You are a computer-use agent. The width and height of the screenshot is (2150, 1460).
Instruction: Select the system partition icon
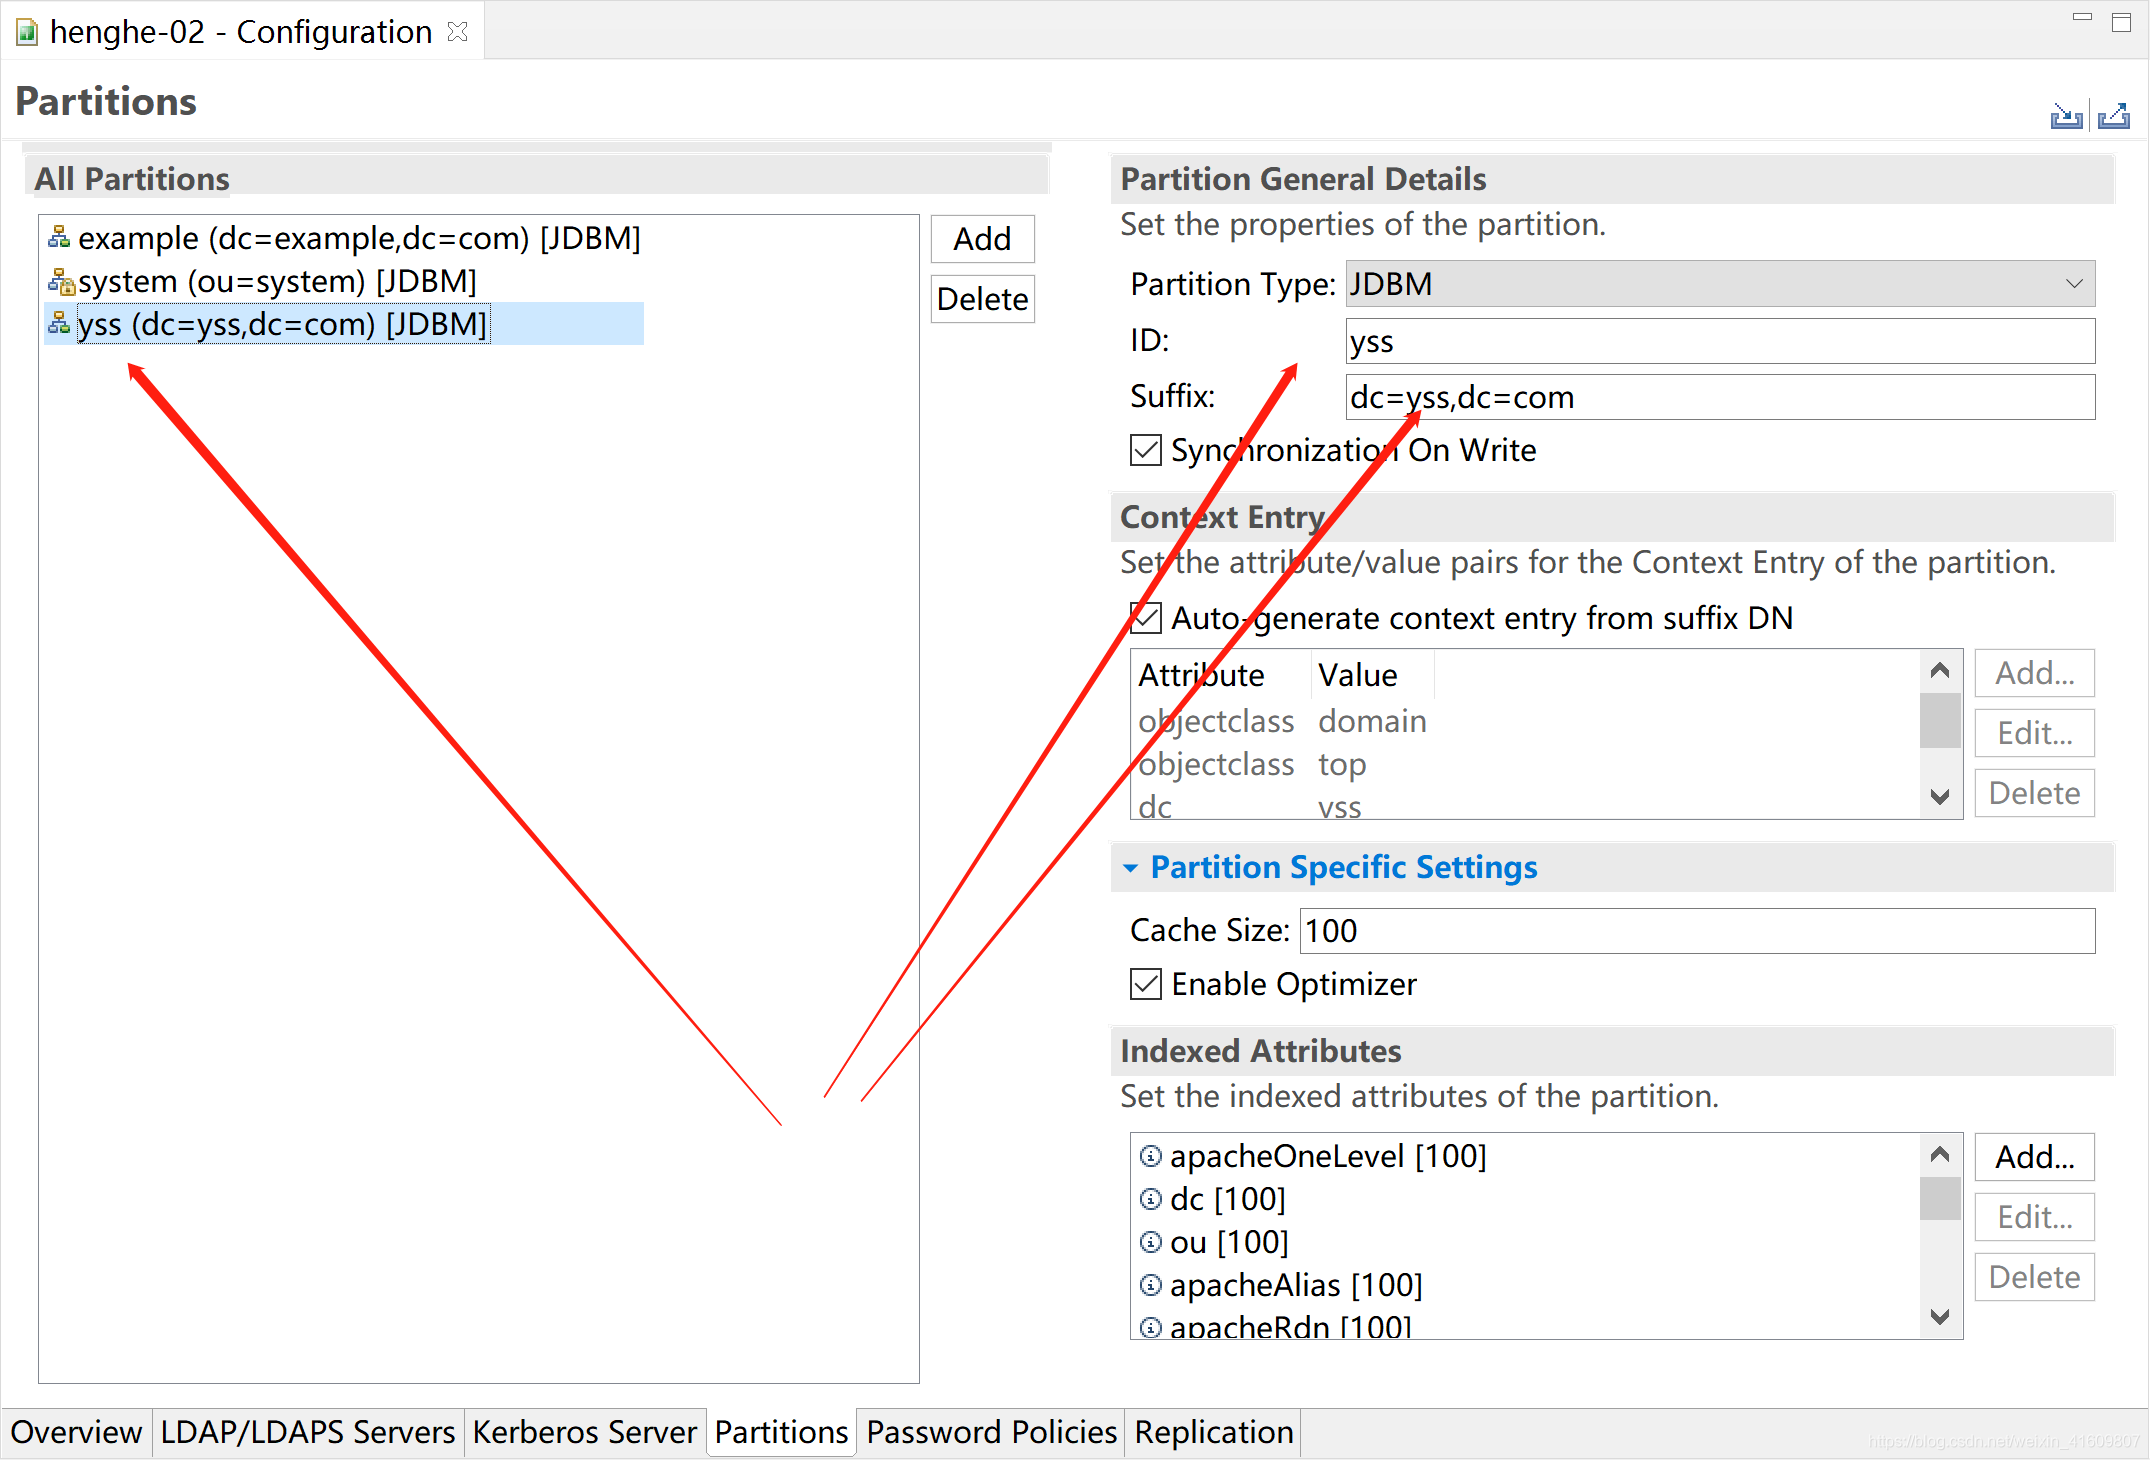(60, 282)
